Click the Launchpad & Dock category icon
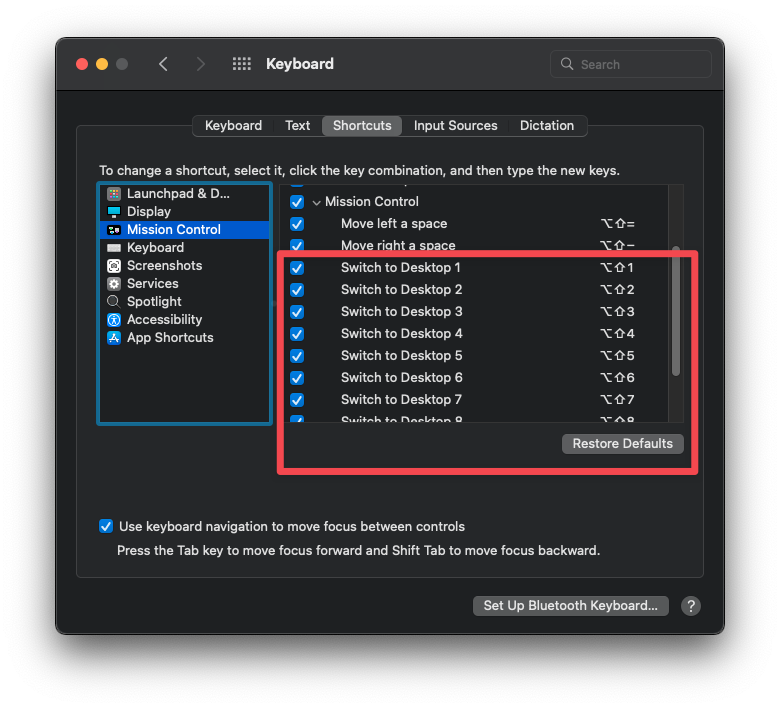 pyautogui.click(x=114, y=194)
